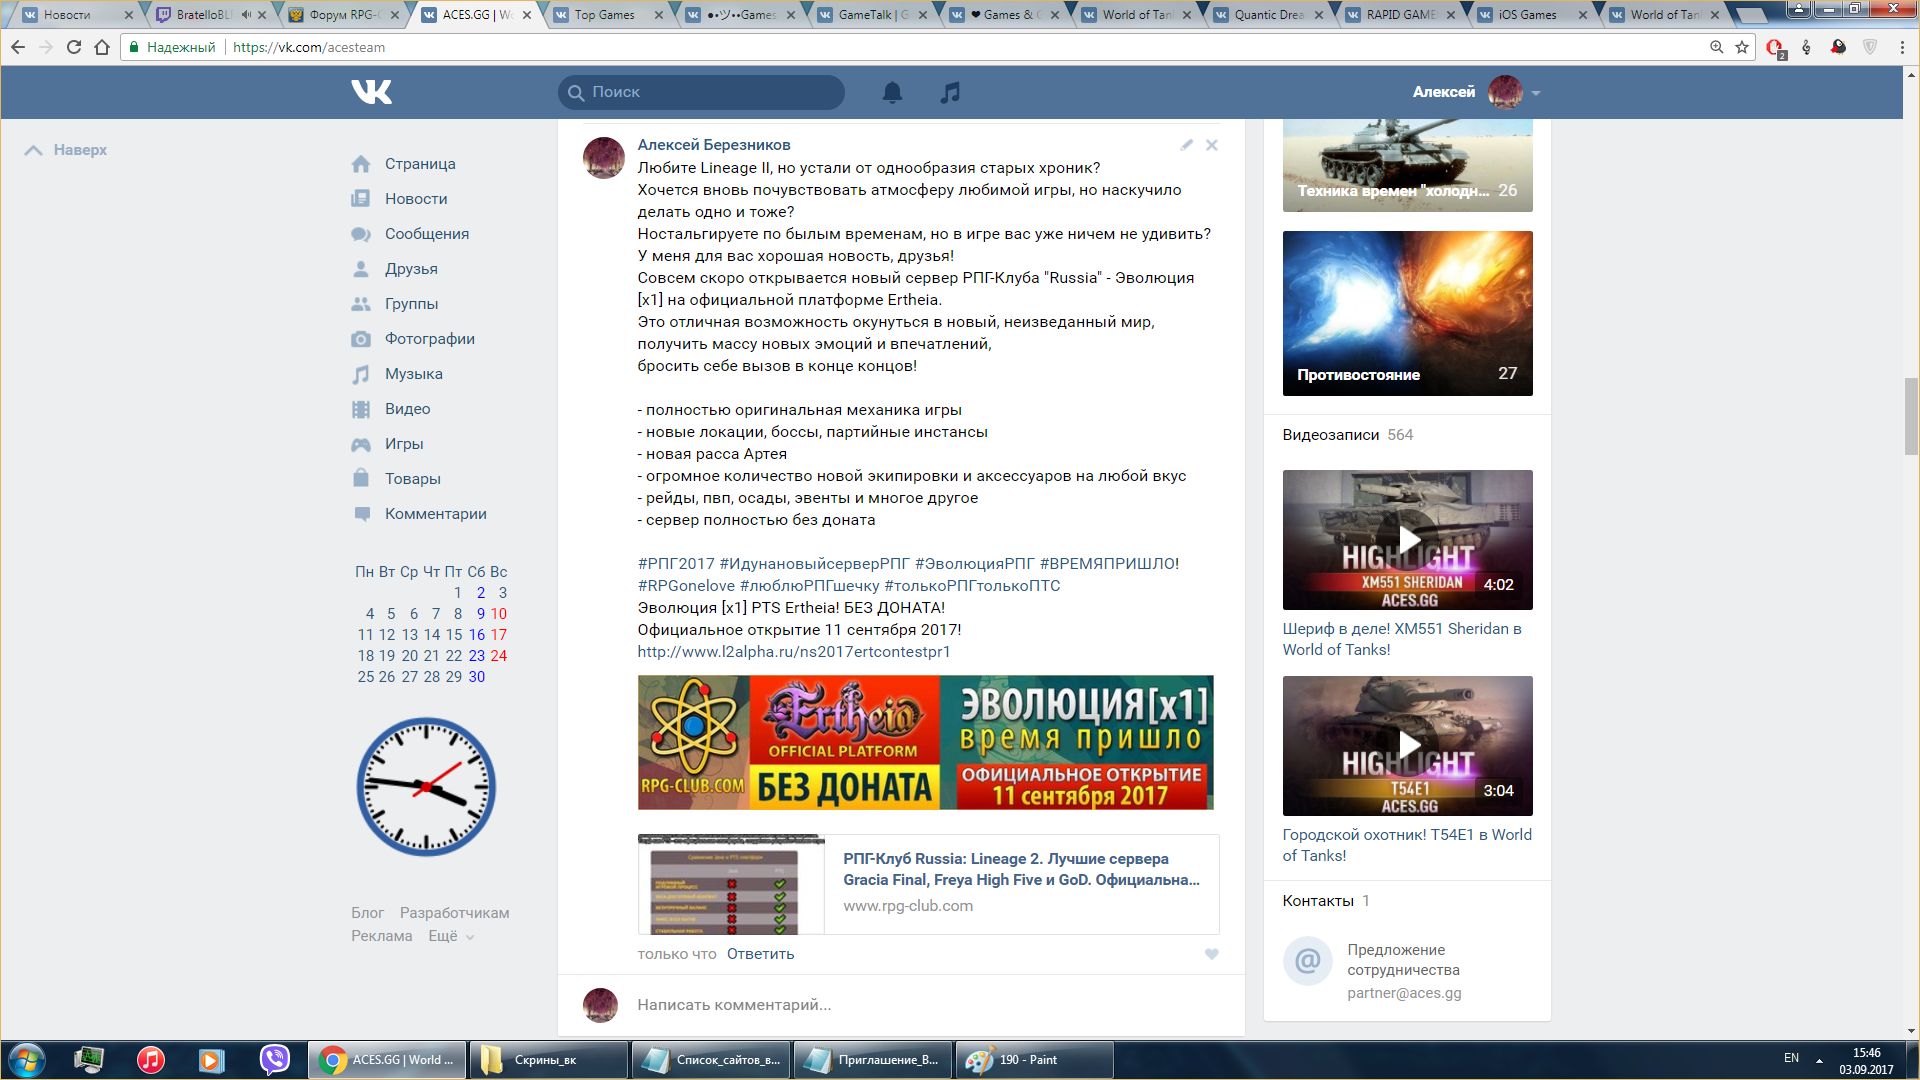Click the Новости news icon
Screen dimensions: 1920x1080
point(361,199)
